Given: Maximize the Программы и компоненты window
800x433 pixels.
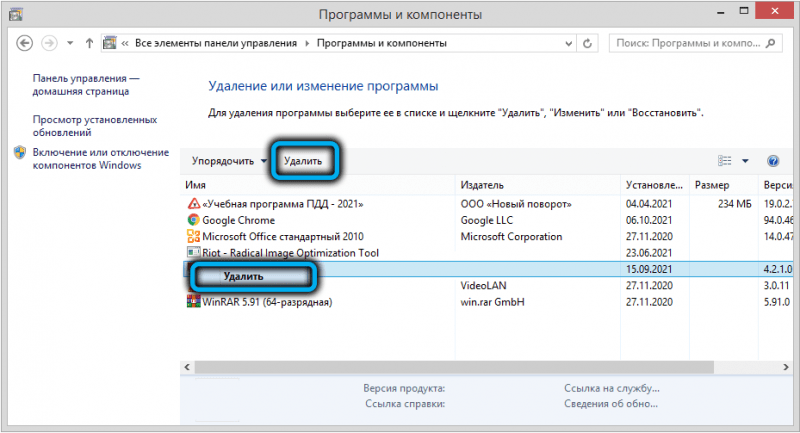Looking at the screenshot, I should [744, 12].
